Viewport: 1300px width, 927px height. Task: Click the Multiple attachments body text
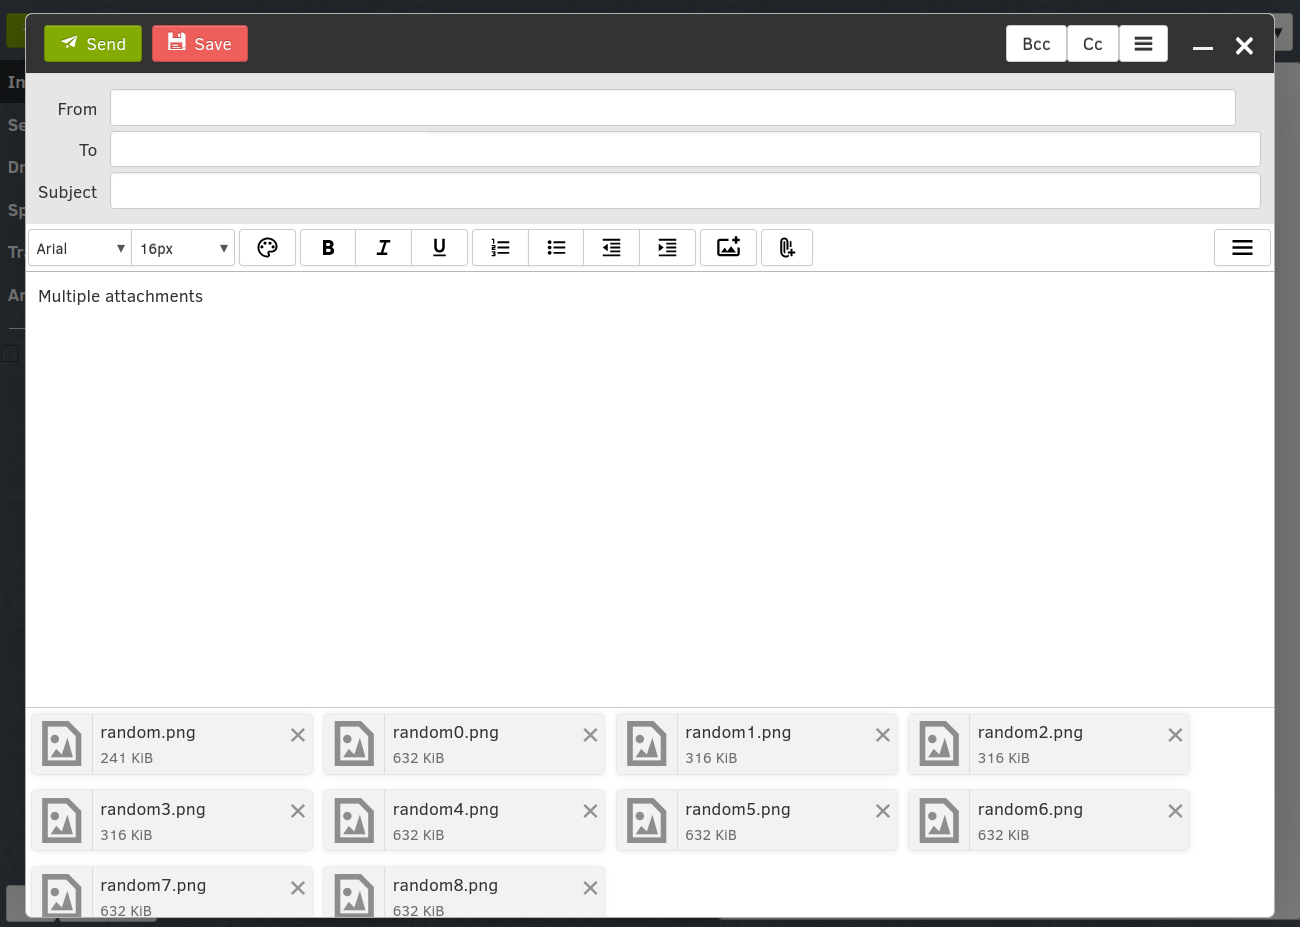pyautogui.click(x=120, y=296)
